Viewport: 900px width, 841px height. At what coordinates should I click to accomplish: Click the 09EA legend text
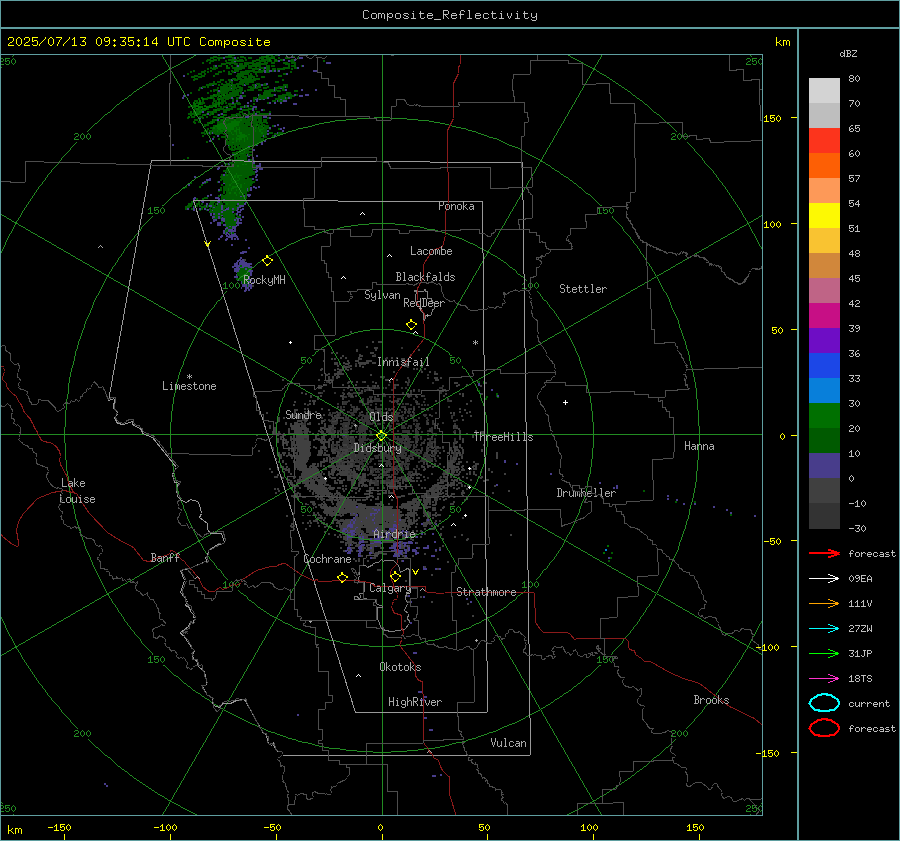[x=860, y=579]
